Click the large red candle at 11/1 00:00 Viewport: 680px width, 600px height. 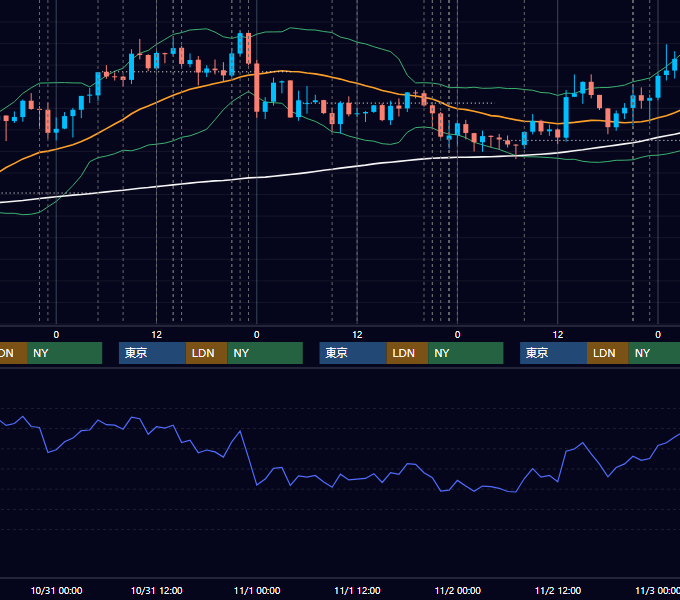tap(257, 88)
